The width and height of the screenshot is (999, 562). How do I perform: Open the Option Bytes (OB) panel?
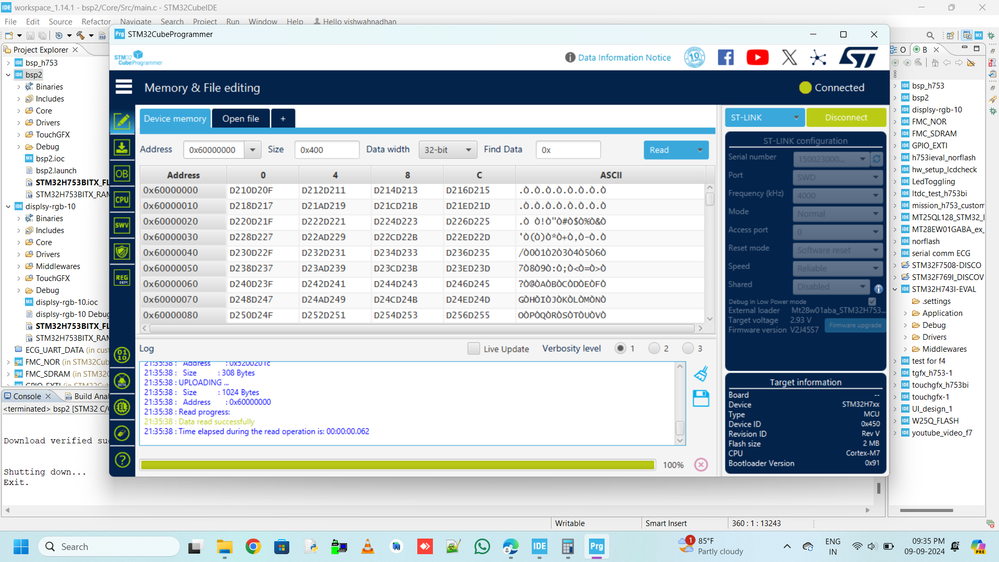(122, 173)
